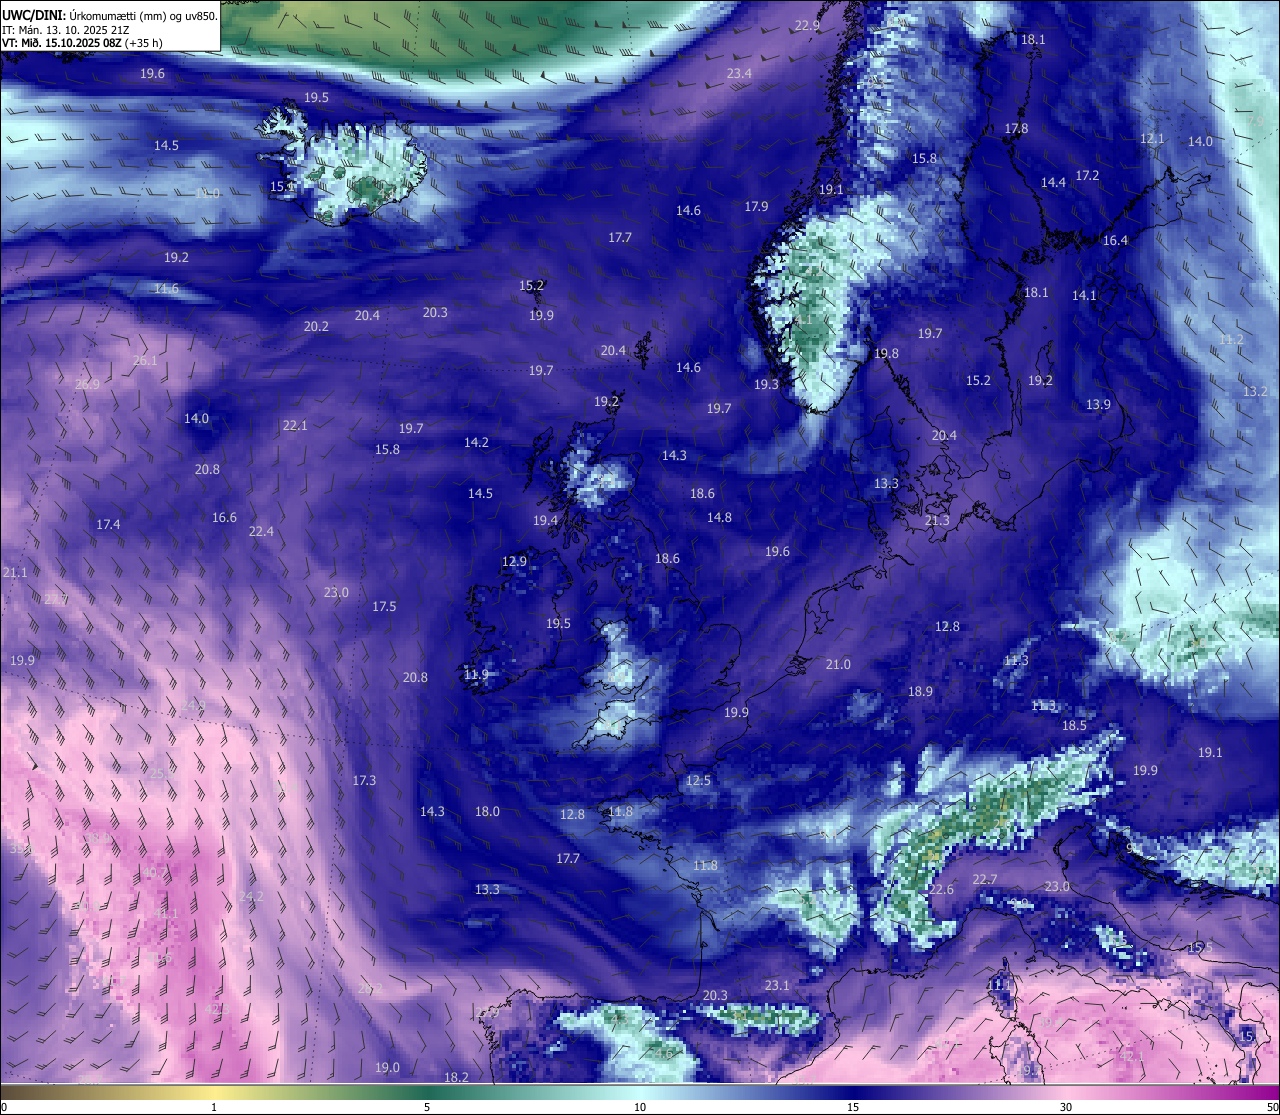Screen dimensions: 1280x1115
Task: Click the 23.4 value north of Norway
Action: click(x=739, y=73)
